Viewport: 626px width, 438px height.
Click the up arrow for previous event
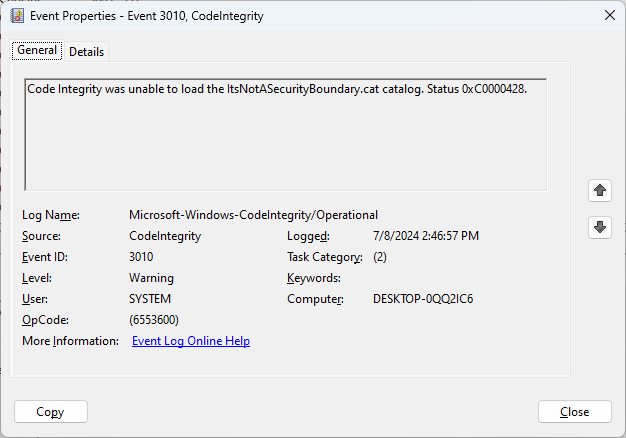click(x=600, y=190)
